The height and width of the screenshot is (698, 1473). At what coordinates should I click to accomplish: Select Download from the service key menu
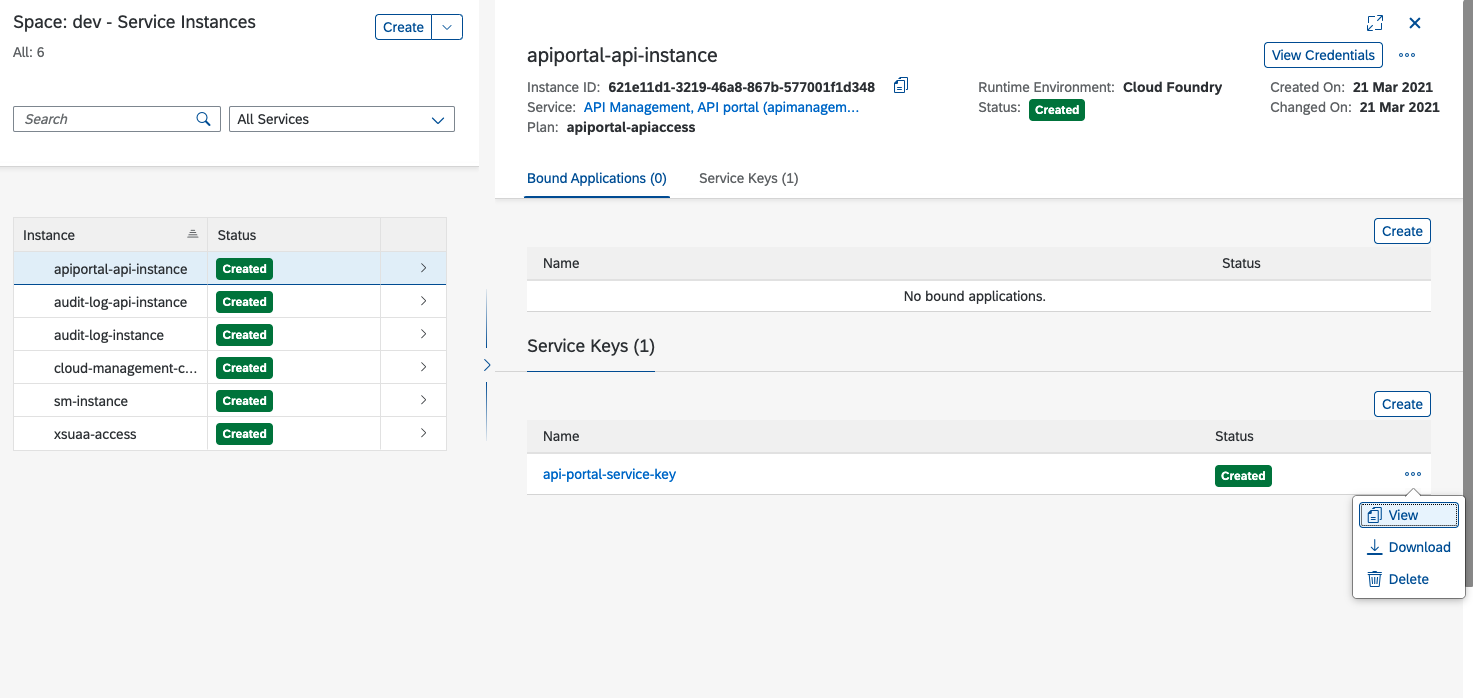click(1419, 547)
